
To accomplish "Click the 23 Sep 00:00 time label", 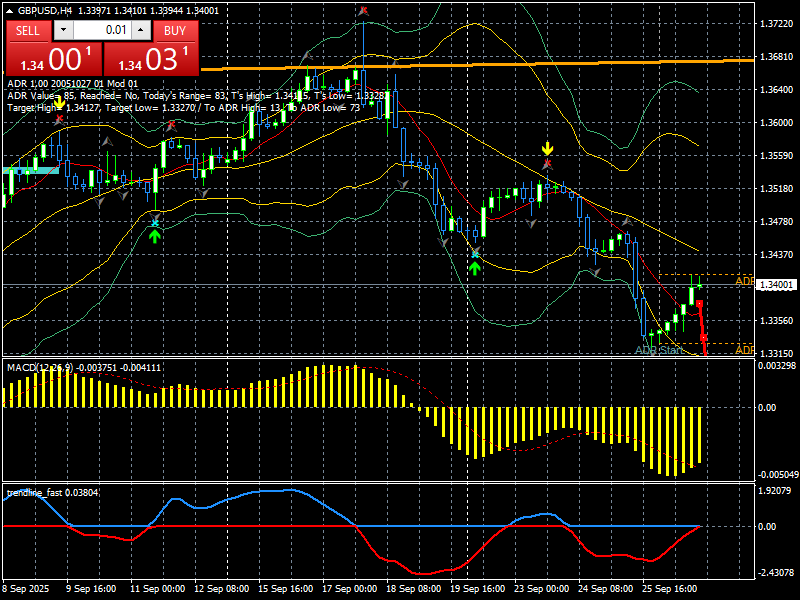I will tap(541, 589).
